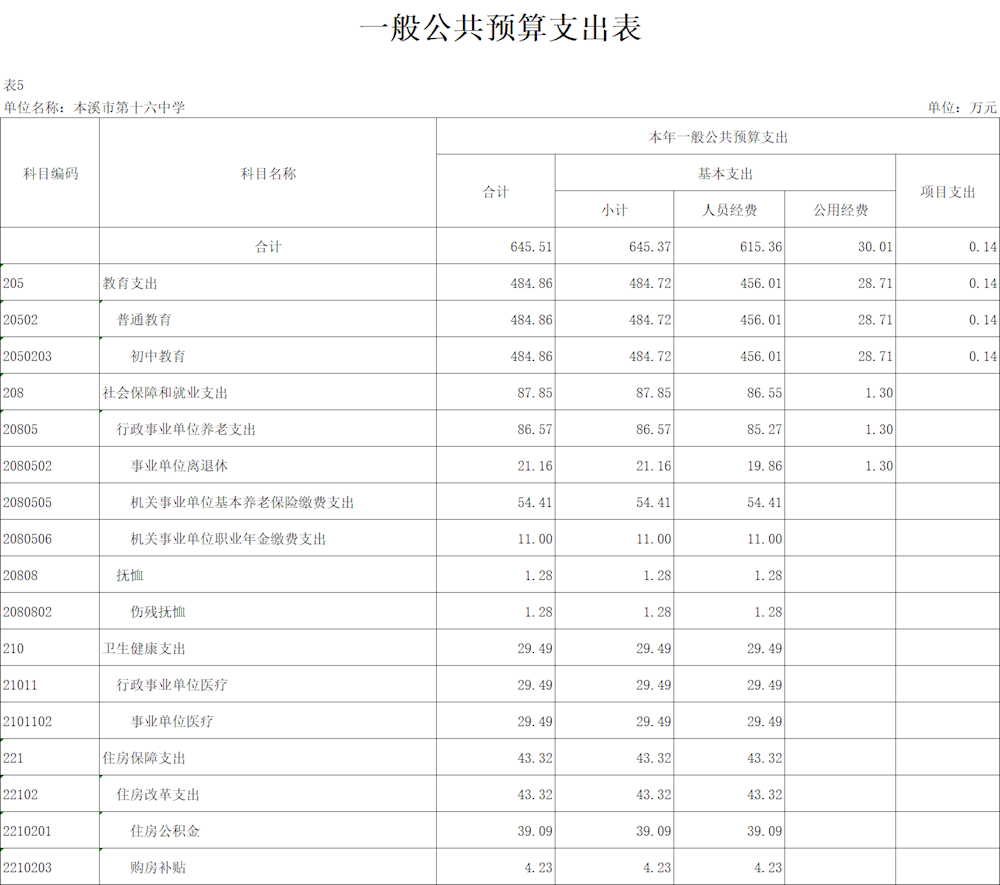Viewport: 1000px width, 885px height.
Task: Click the 住房公积金 row name
Action: pos(165,831)
